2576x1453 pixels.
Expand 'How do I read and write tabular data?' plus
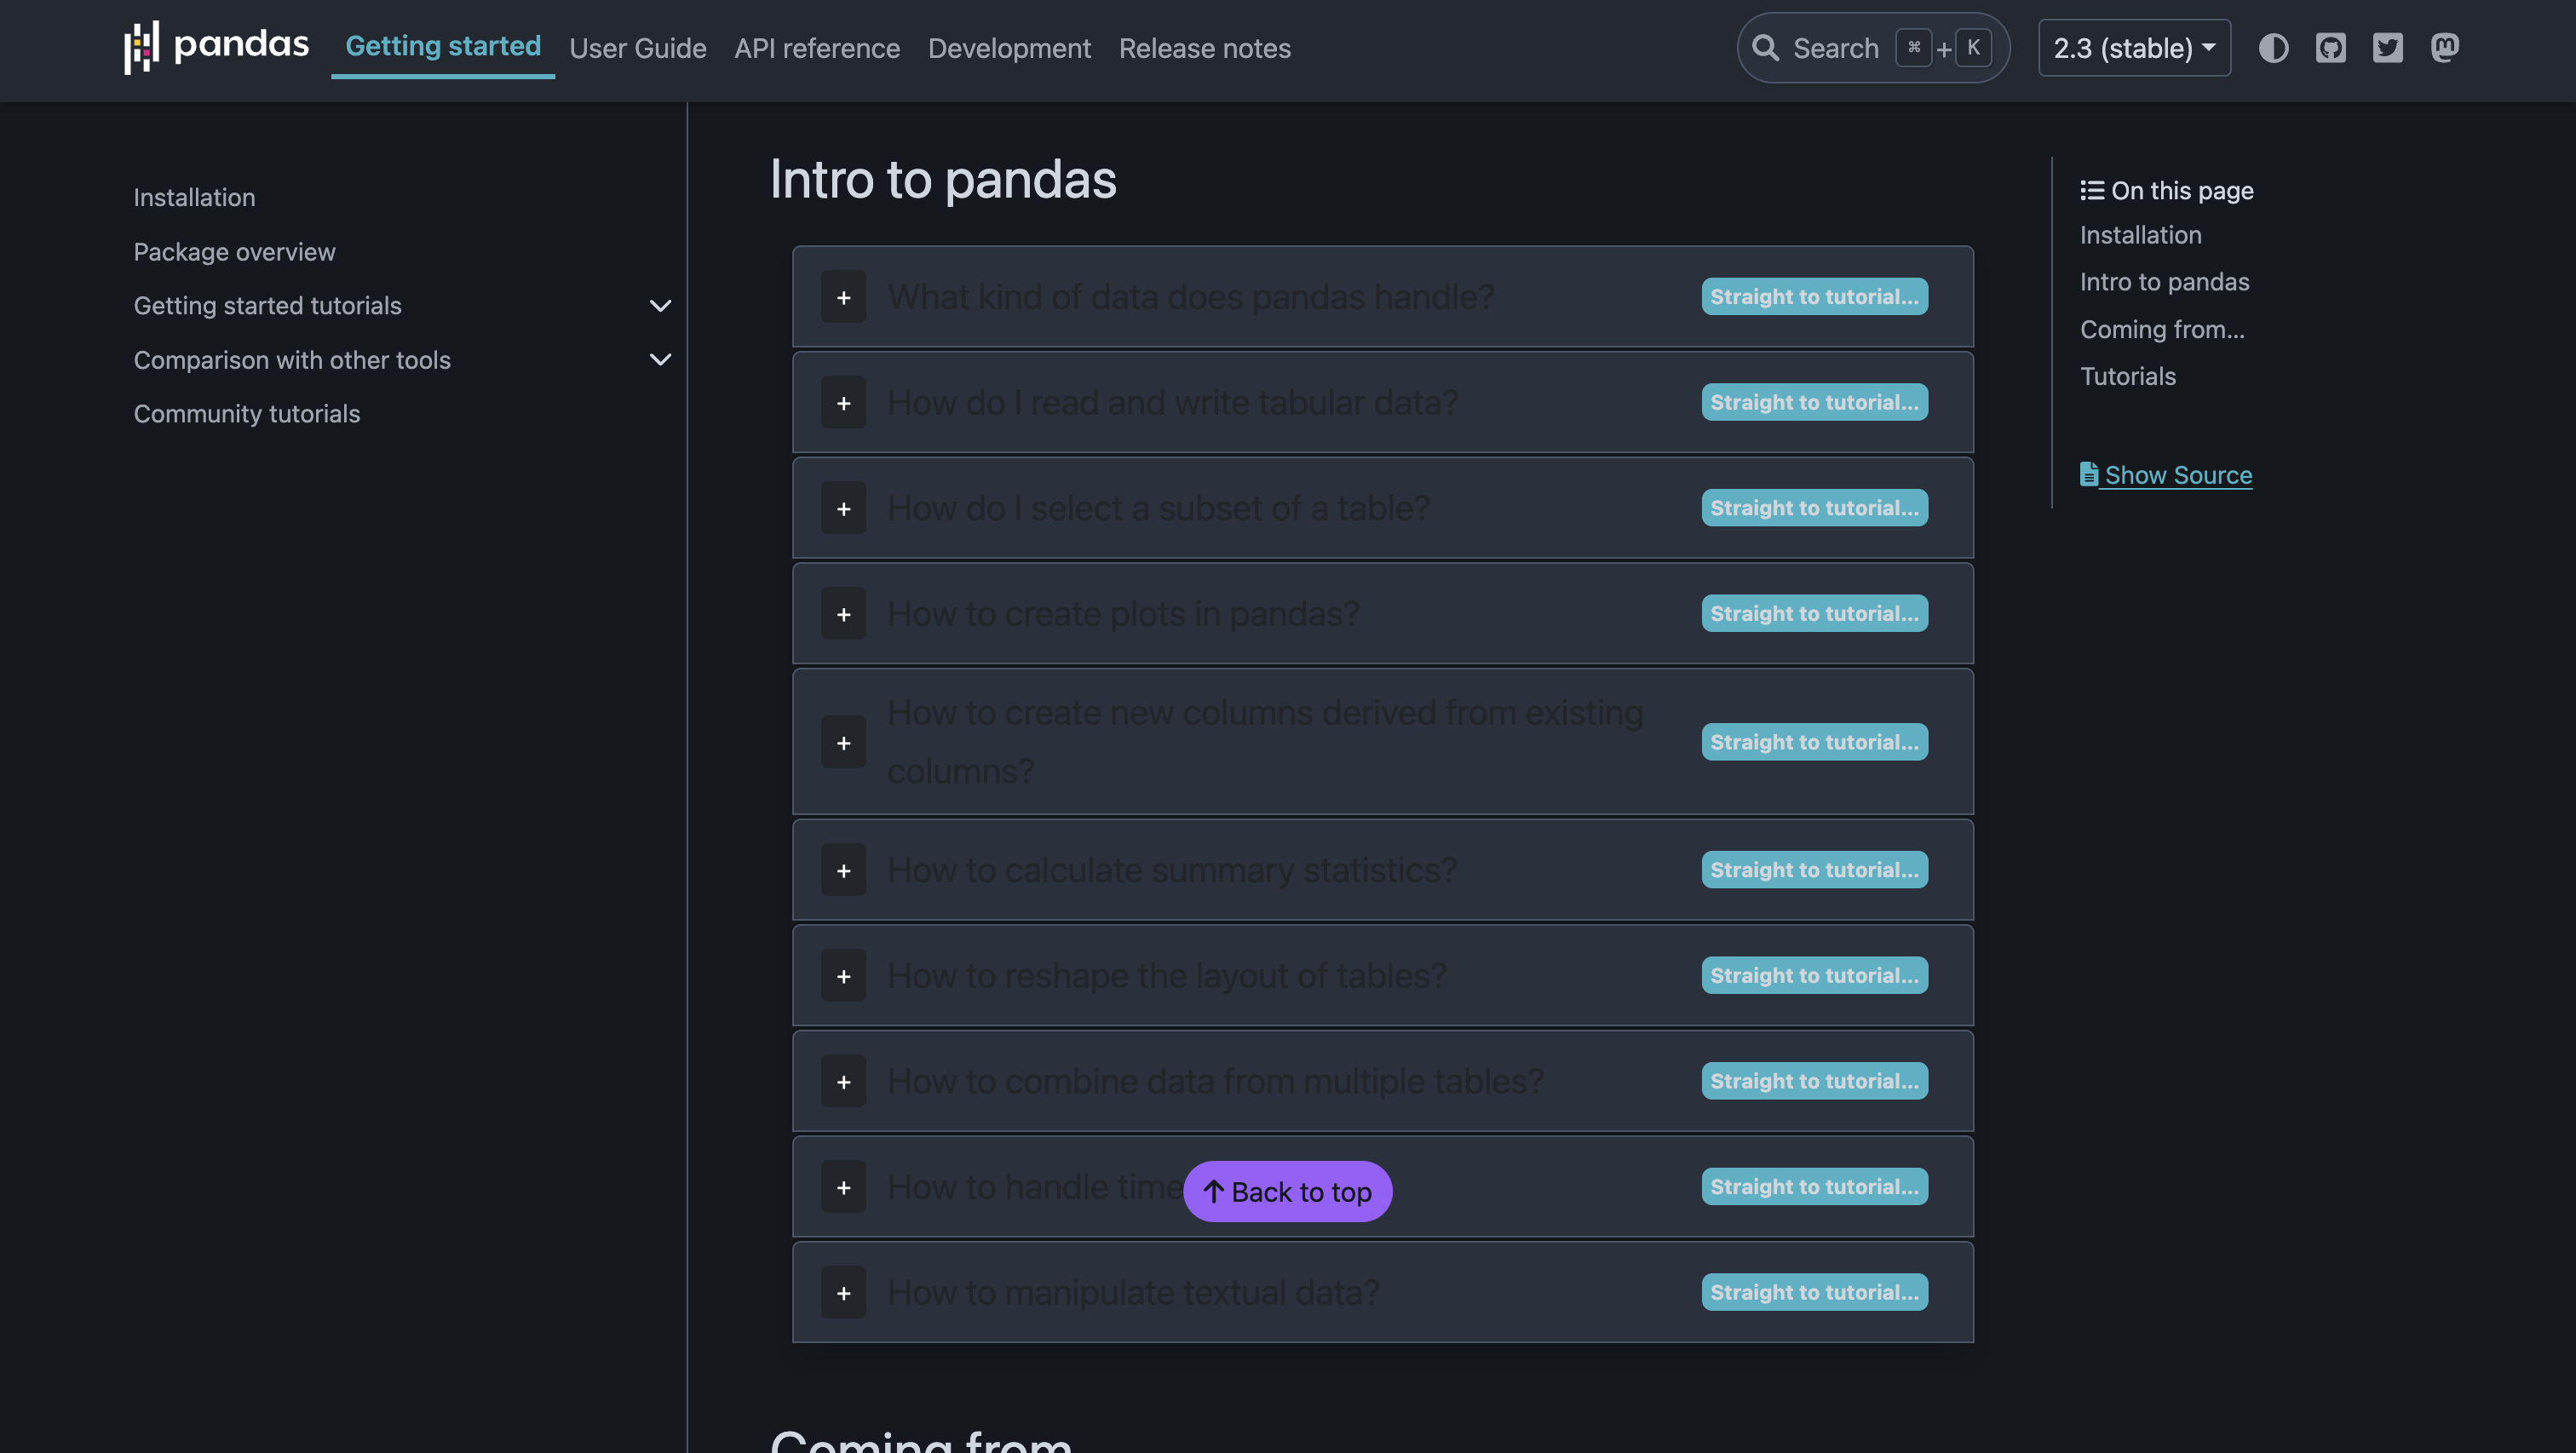click(x=843, y=402)
